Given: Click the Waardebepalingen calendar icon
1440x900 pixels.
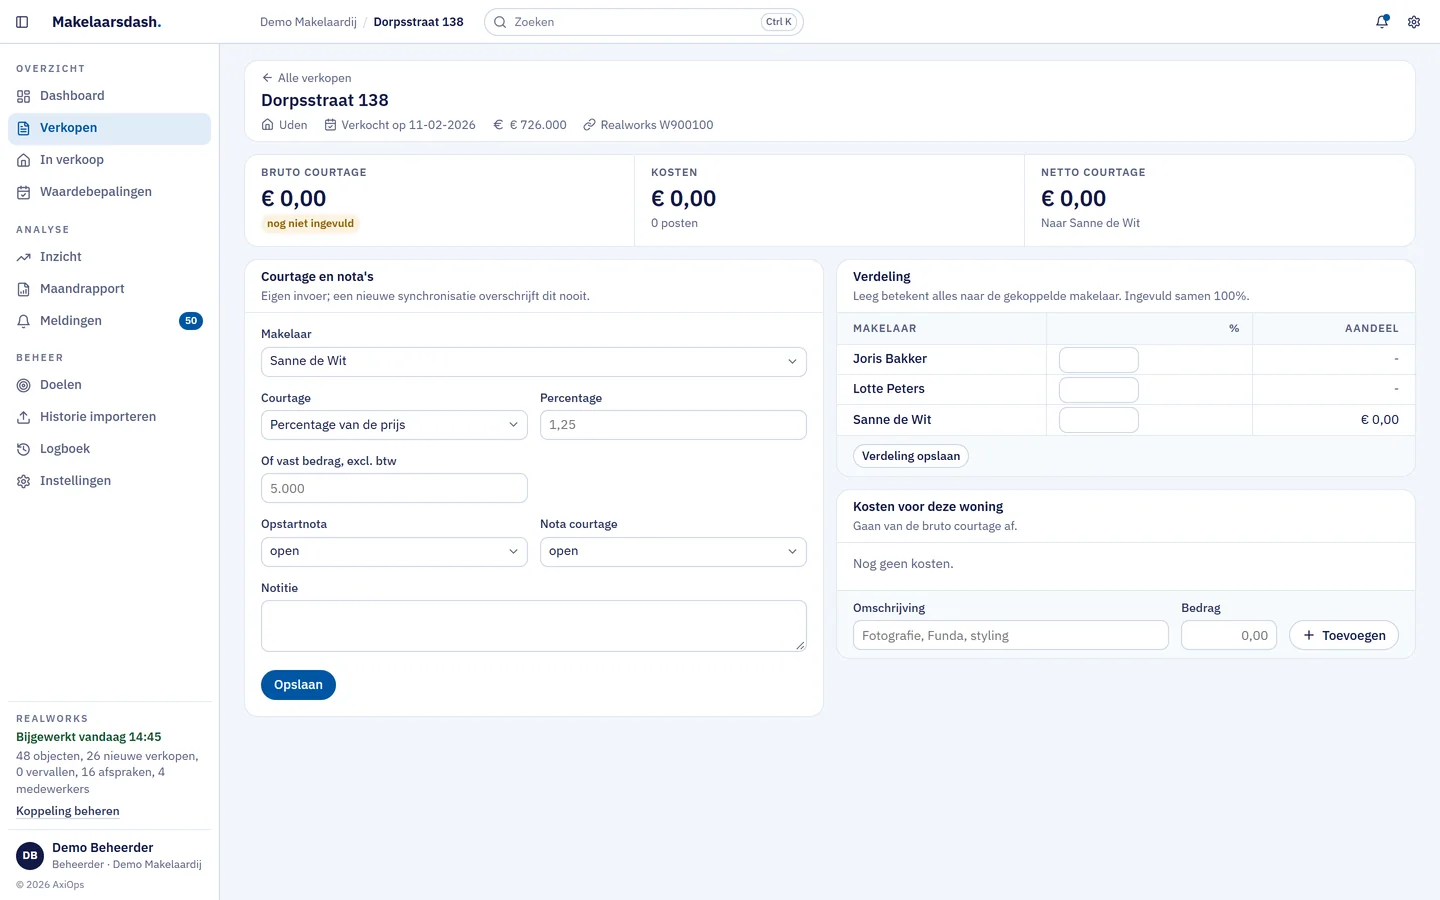Looking at the screenshot, I should pyautogui.click(x=24, y=192).
